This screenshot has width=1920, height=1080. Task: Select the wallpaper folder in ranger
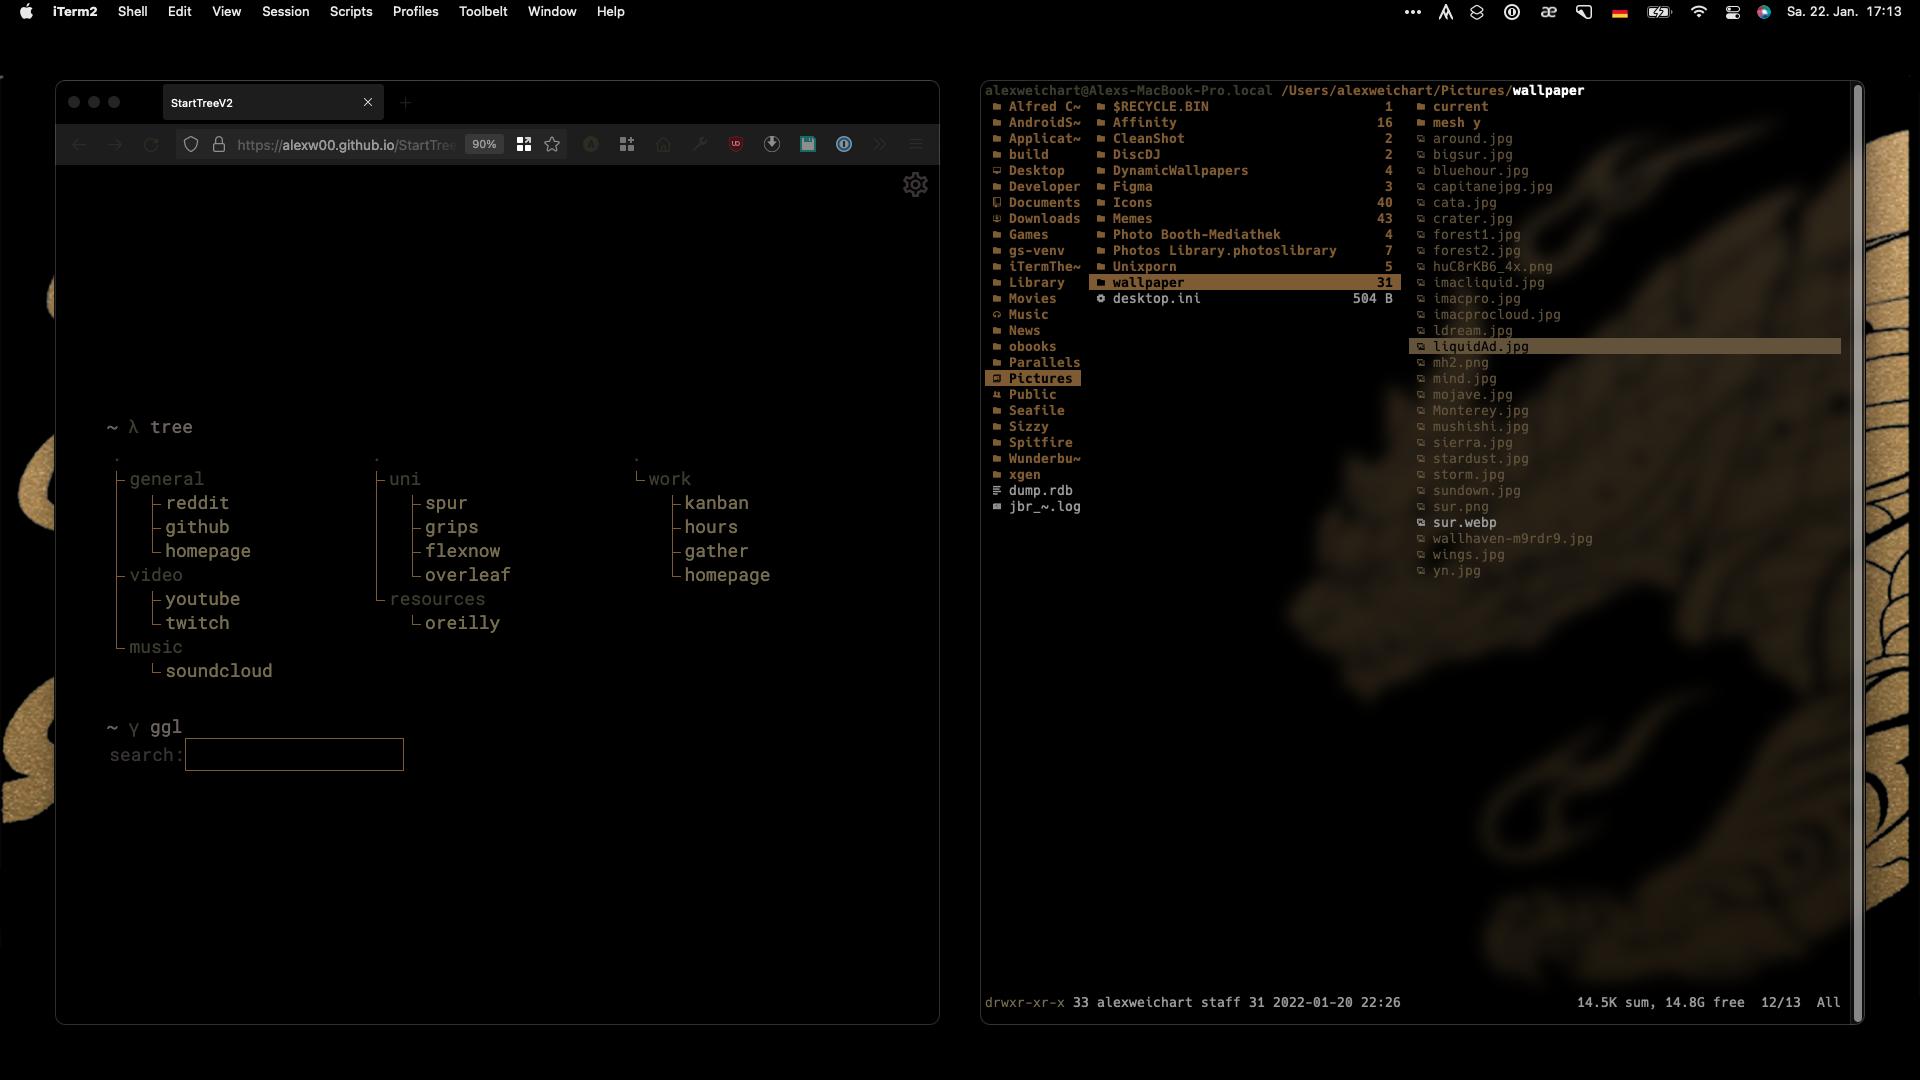point(1148,283)
